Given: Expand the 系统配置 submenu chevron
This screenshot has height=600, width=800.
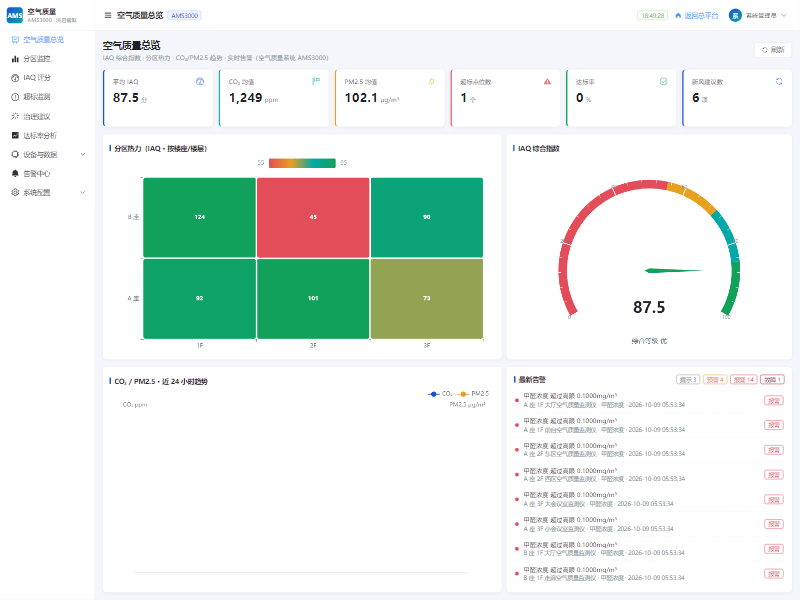Looking at the screenshot, I should [x=83, y=192].
